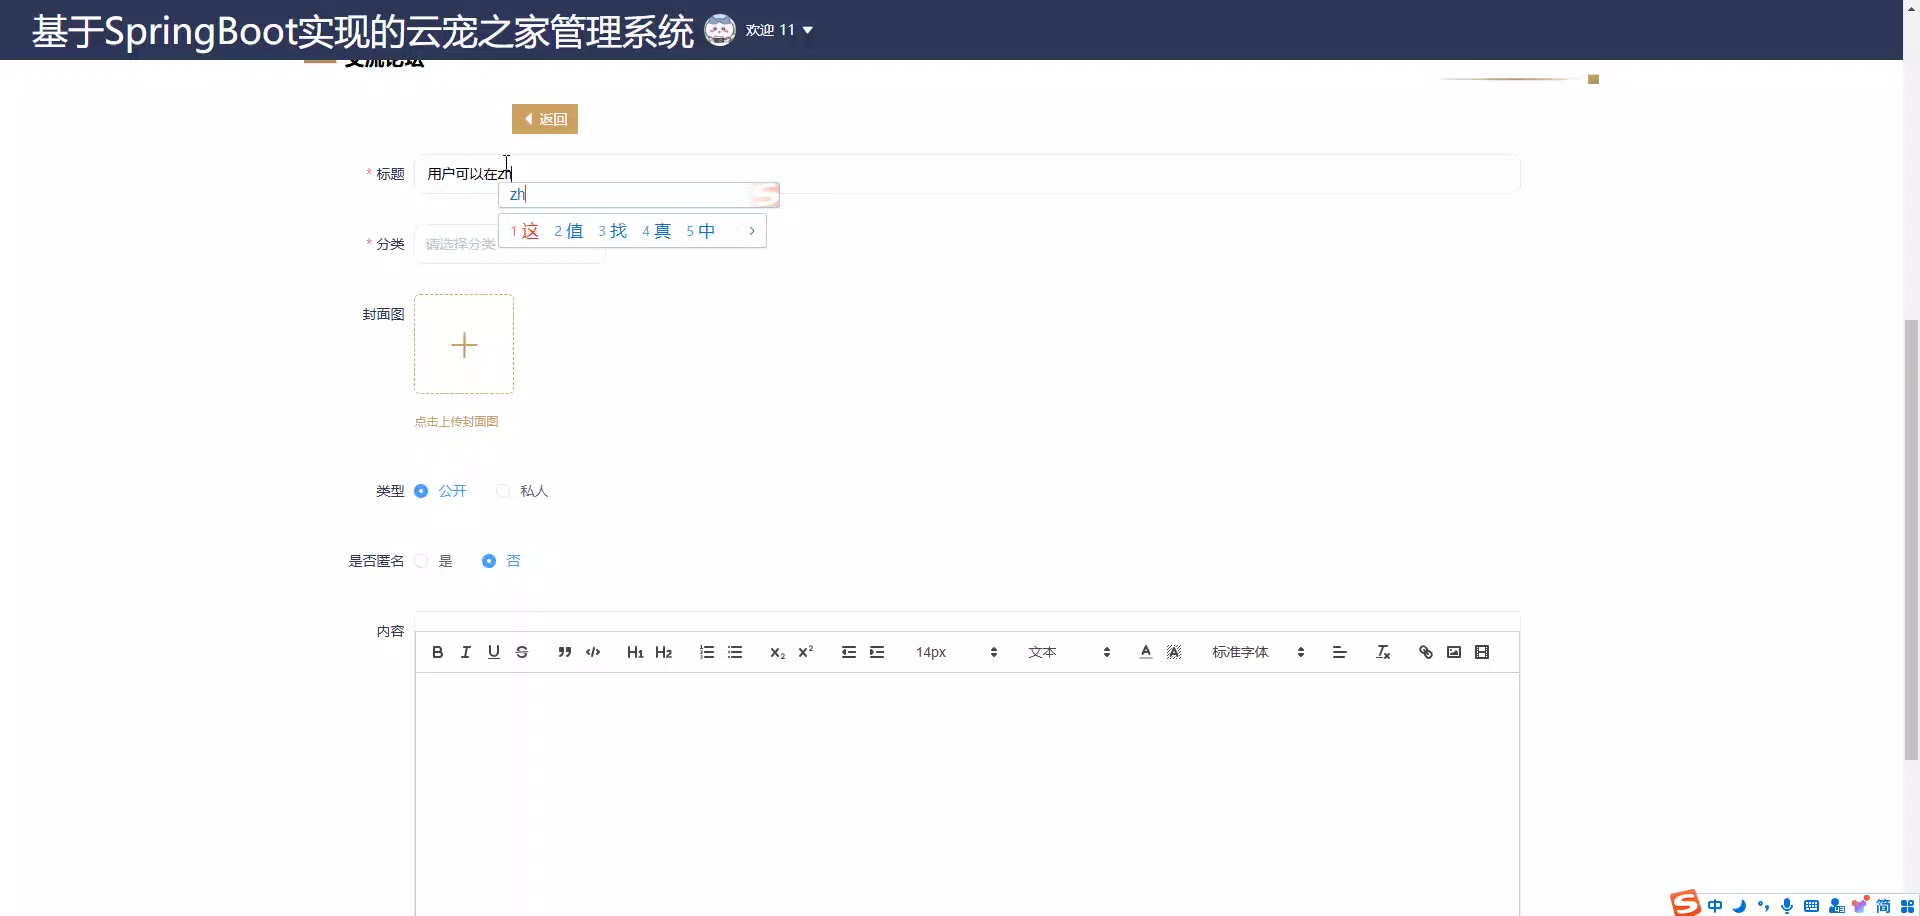
Task: Clear formatting from the selected text
Action: click(1383, 652)
